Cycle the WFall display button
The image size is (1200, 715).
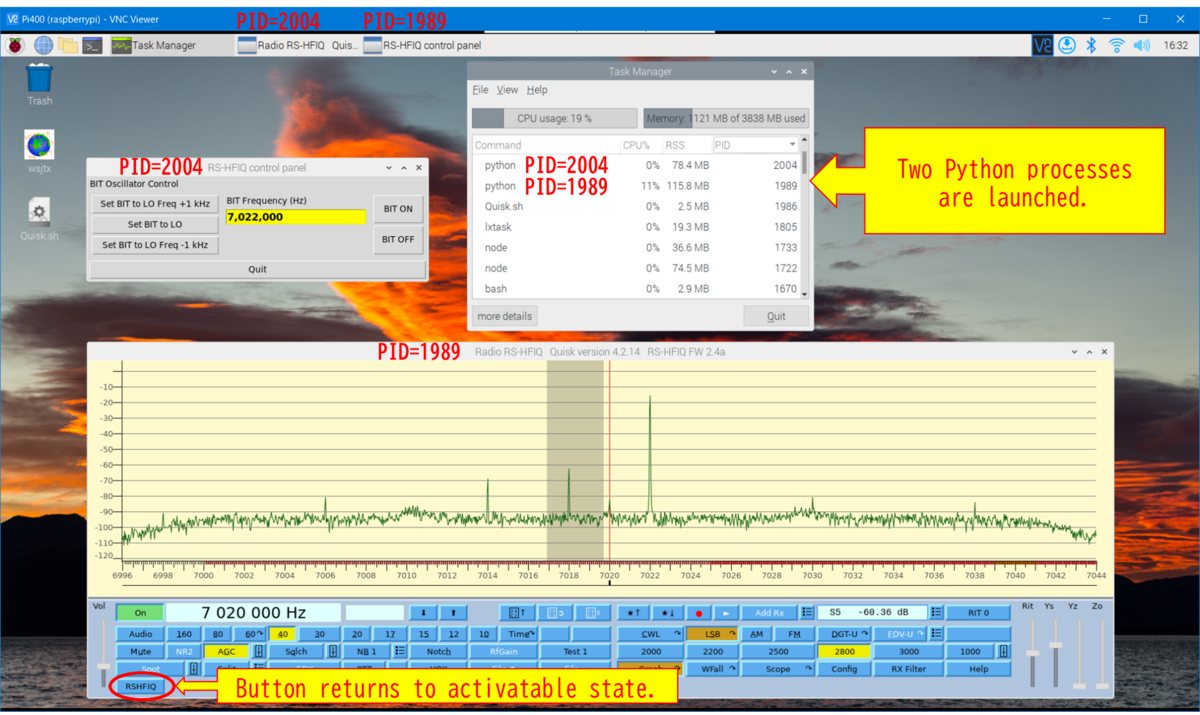712,669
